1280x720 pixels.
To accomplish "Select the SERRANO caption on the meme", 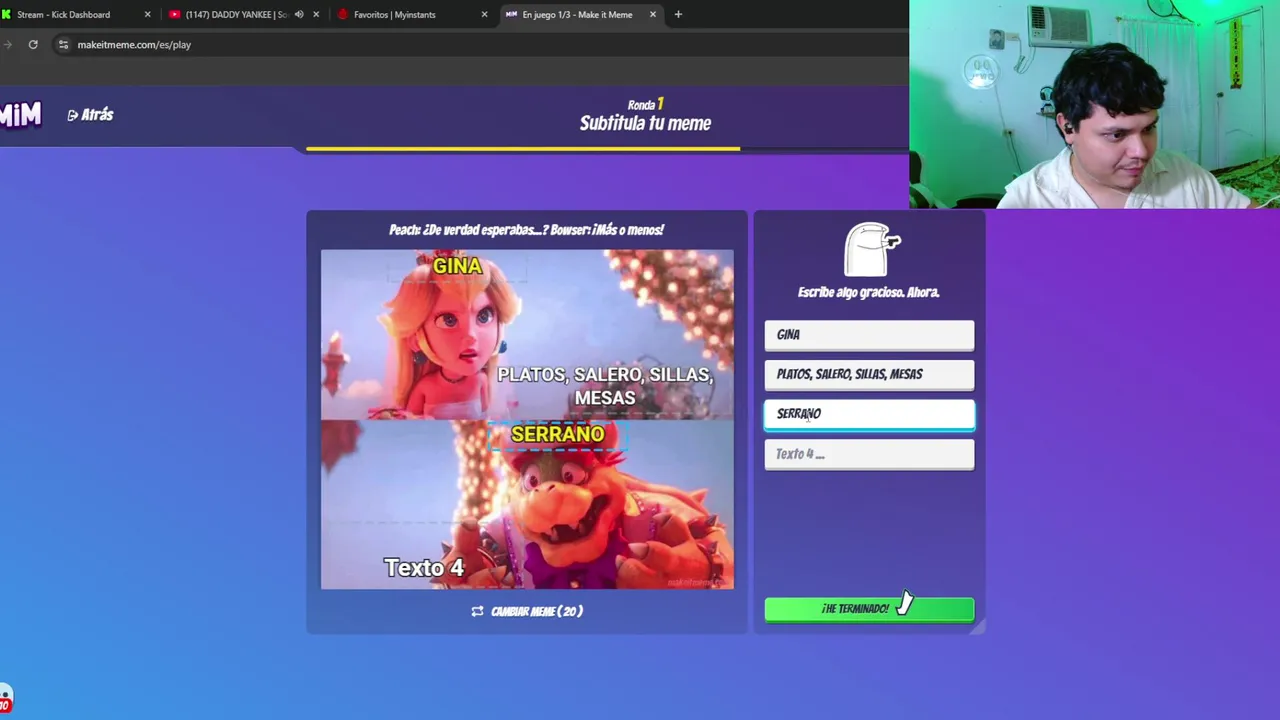I will point(557,434).
